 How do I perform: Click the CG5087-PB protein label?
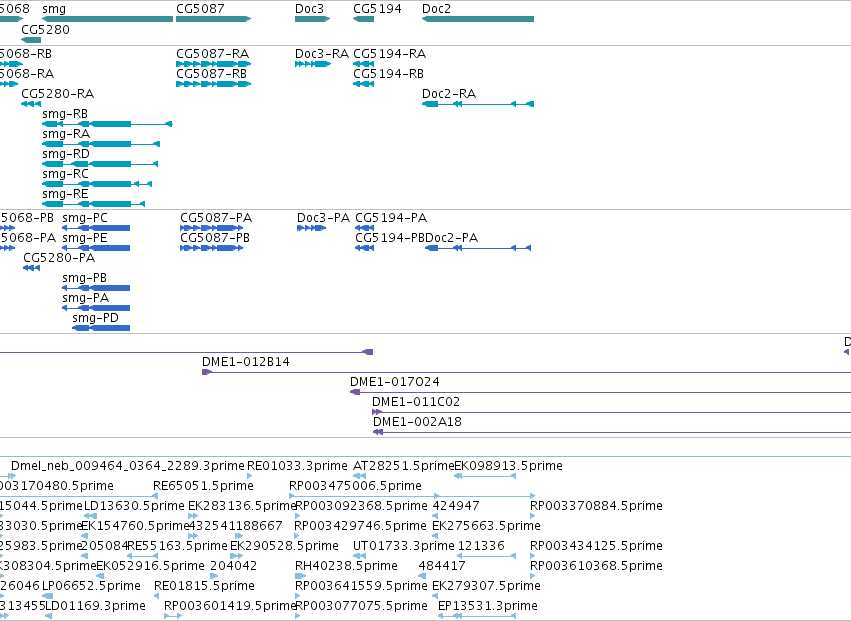[215, 238]
